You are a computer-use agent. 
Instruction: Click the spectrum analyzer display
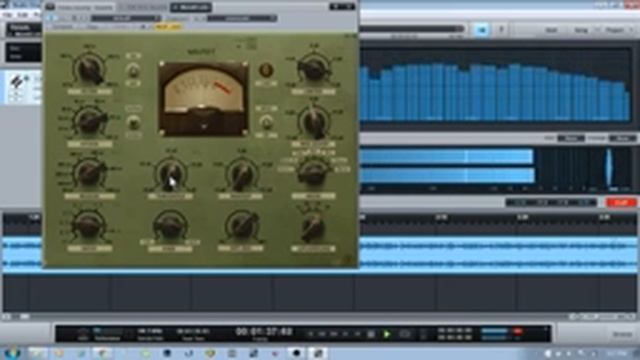tap(496, 85)
